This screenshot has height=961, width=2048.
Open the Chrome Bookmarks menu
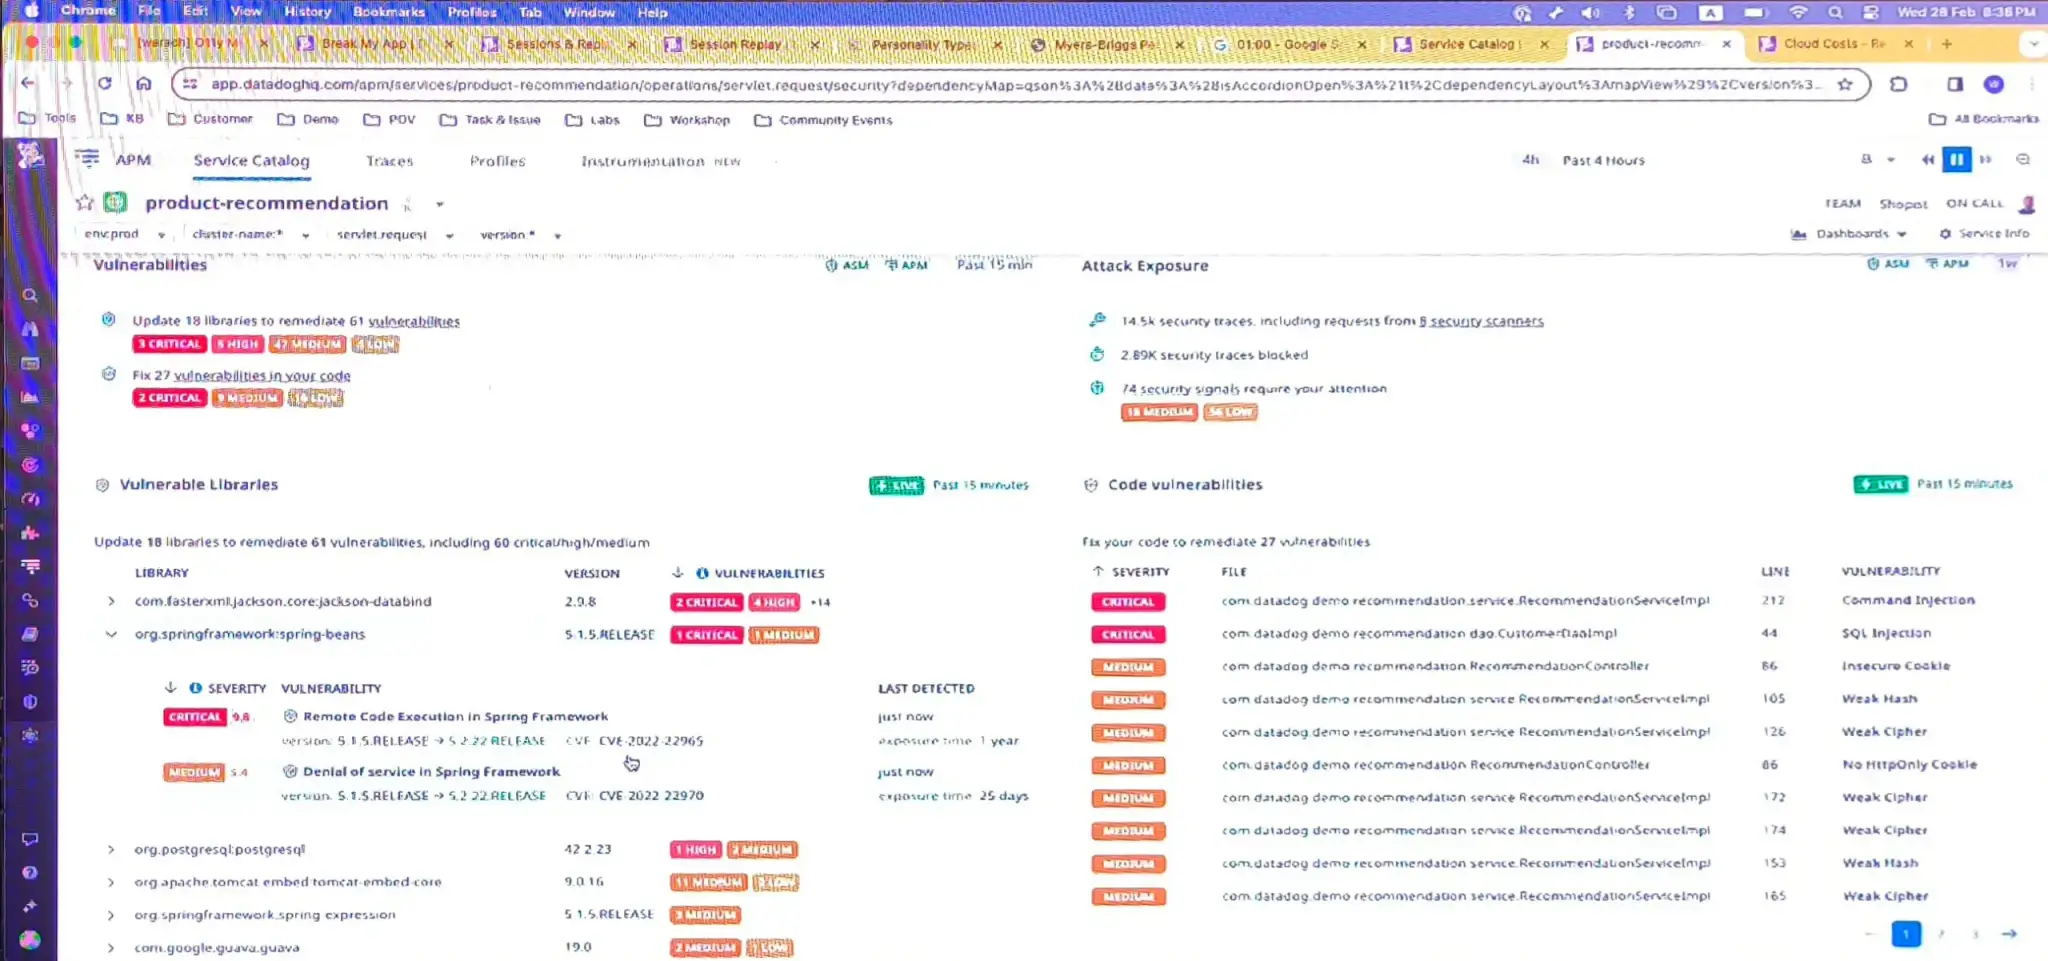(x=388, y=12)
